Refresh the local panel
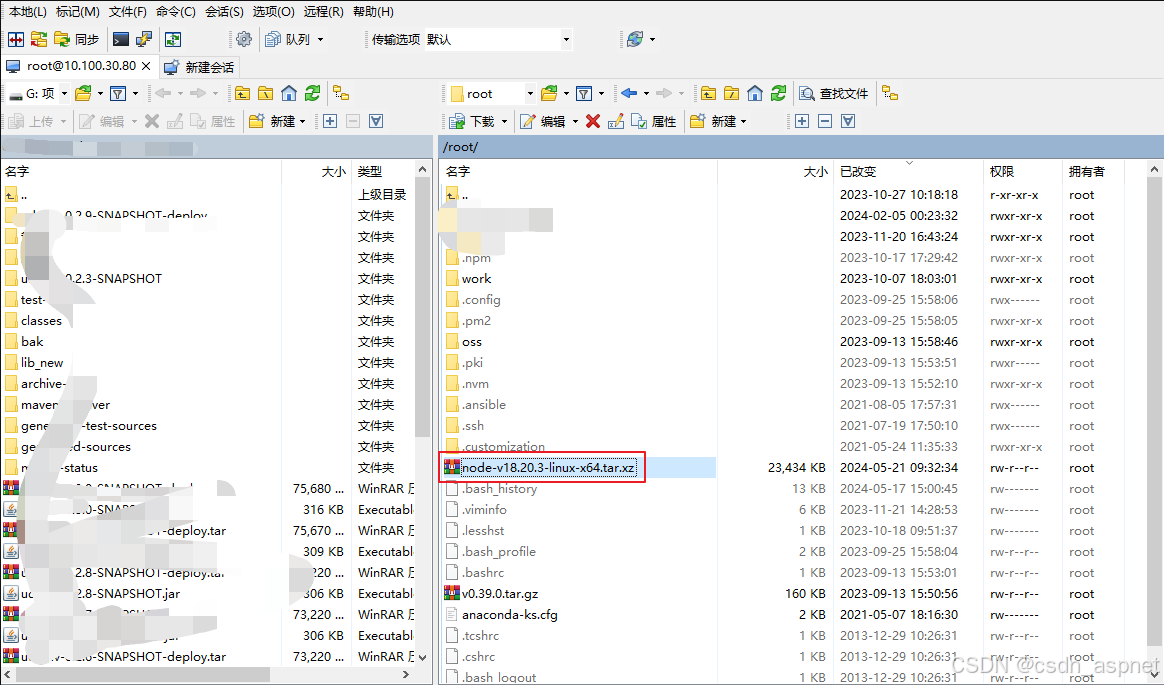Image resolution: width=1164 pixels, height=685 pixels. click(x=313, y=94)
